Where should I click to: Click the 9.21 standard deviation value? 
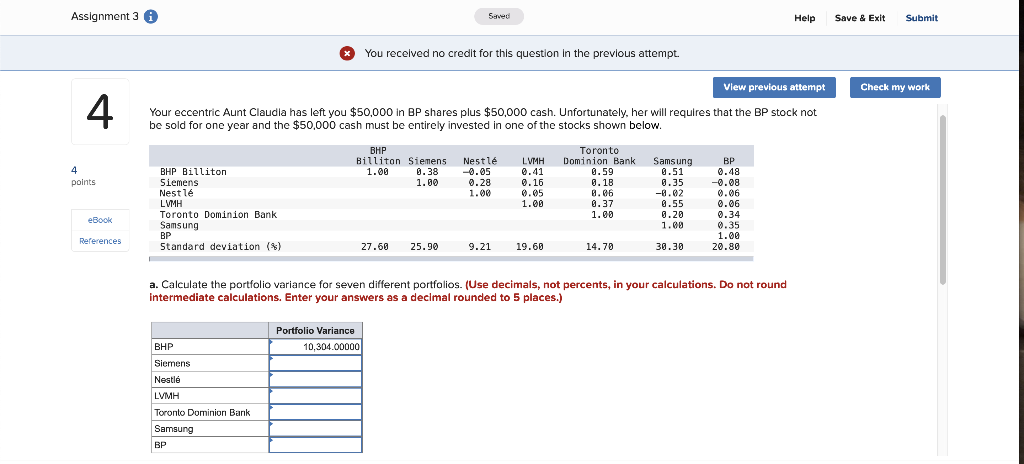[x=480, y=247]
